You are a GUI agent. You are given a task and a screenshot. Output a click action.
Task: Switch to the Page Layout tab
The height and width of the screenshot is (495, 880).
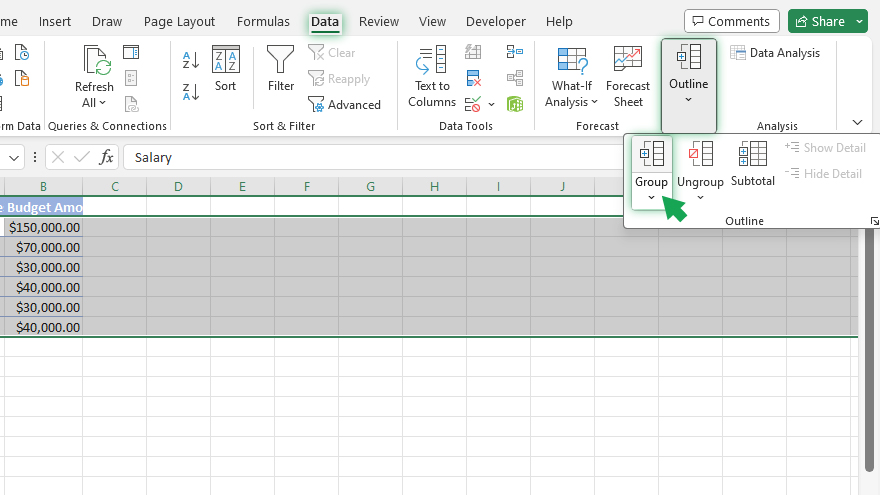coord(179,21)
